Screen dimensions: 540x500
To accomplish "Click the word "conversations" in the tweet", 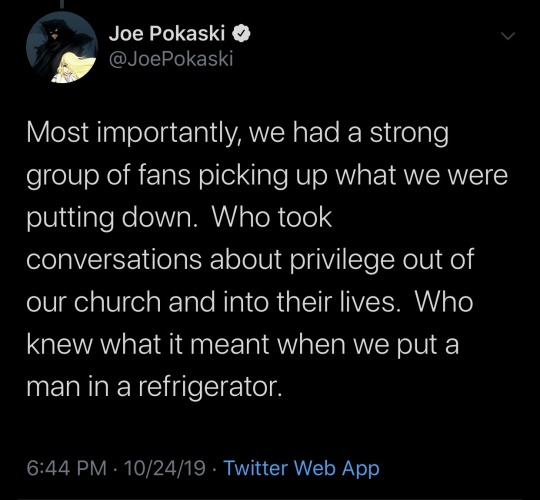I will click(114, 260).
